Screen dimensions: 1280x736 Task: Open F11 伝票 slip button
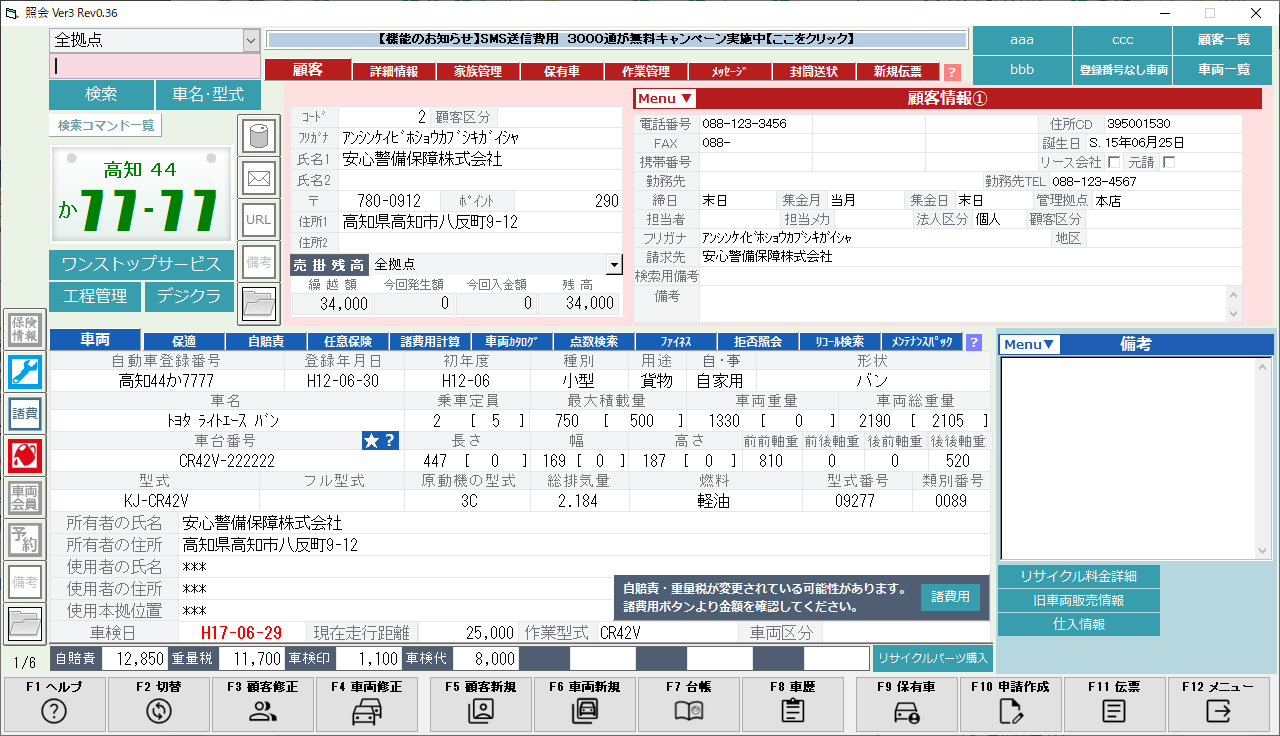[1113, 704]
